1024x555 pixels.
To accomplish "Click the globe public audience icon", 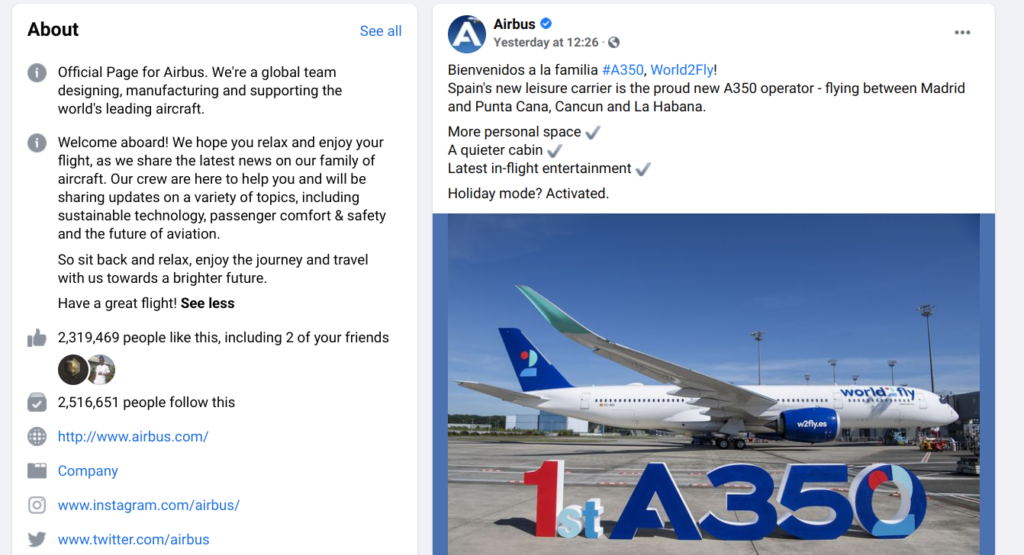I will click(614, 42).
